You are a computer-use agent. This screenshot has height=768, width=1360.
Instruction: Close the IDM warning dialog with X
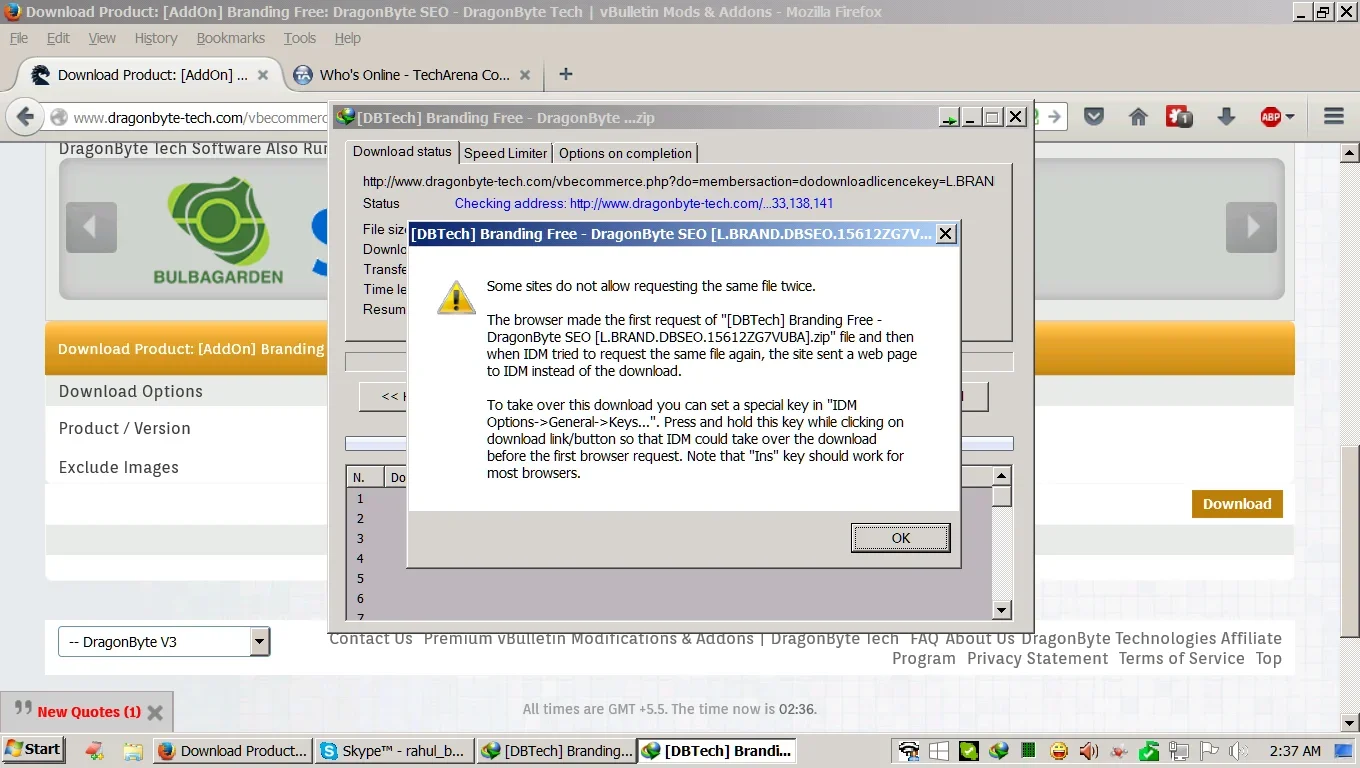point(945,234)
